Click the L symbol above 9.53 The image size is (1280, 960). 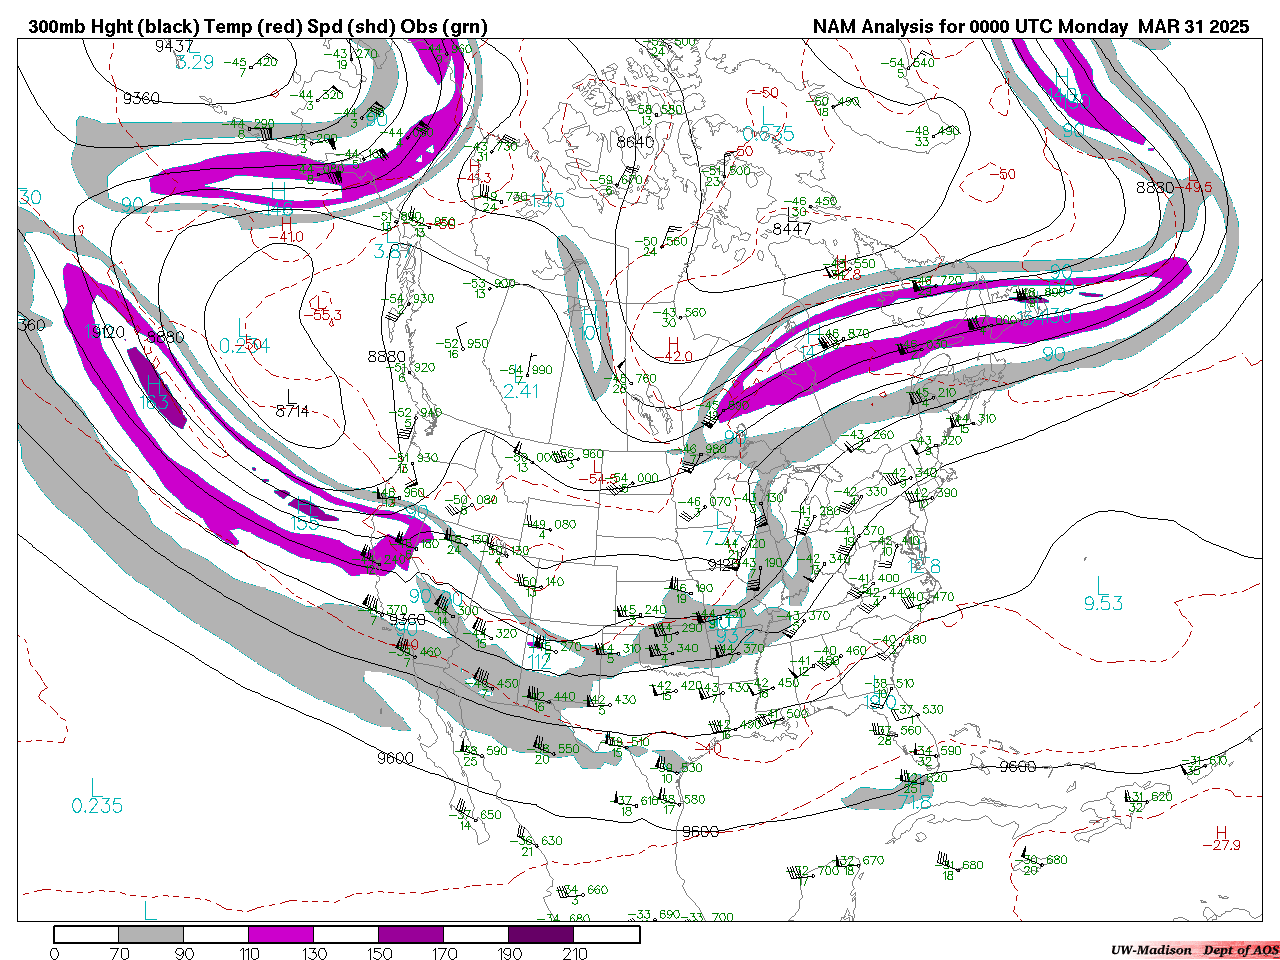click(x=1101, y=585)
